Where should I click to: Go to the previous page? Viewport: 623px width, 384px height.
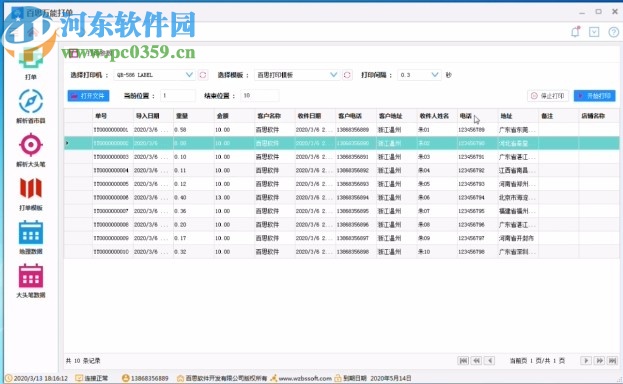490,361
